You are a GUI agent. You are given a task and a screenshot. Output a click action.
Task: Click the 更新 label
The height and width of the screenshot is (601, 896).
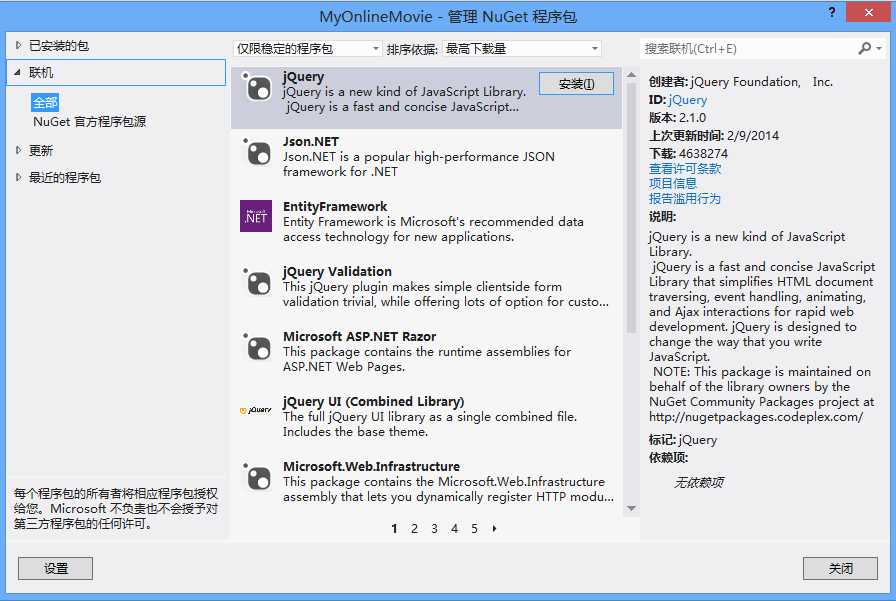tap(41, 150)
